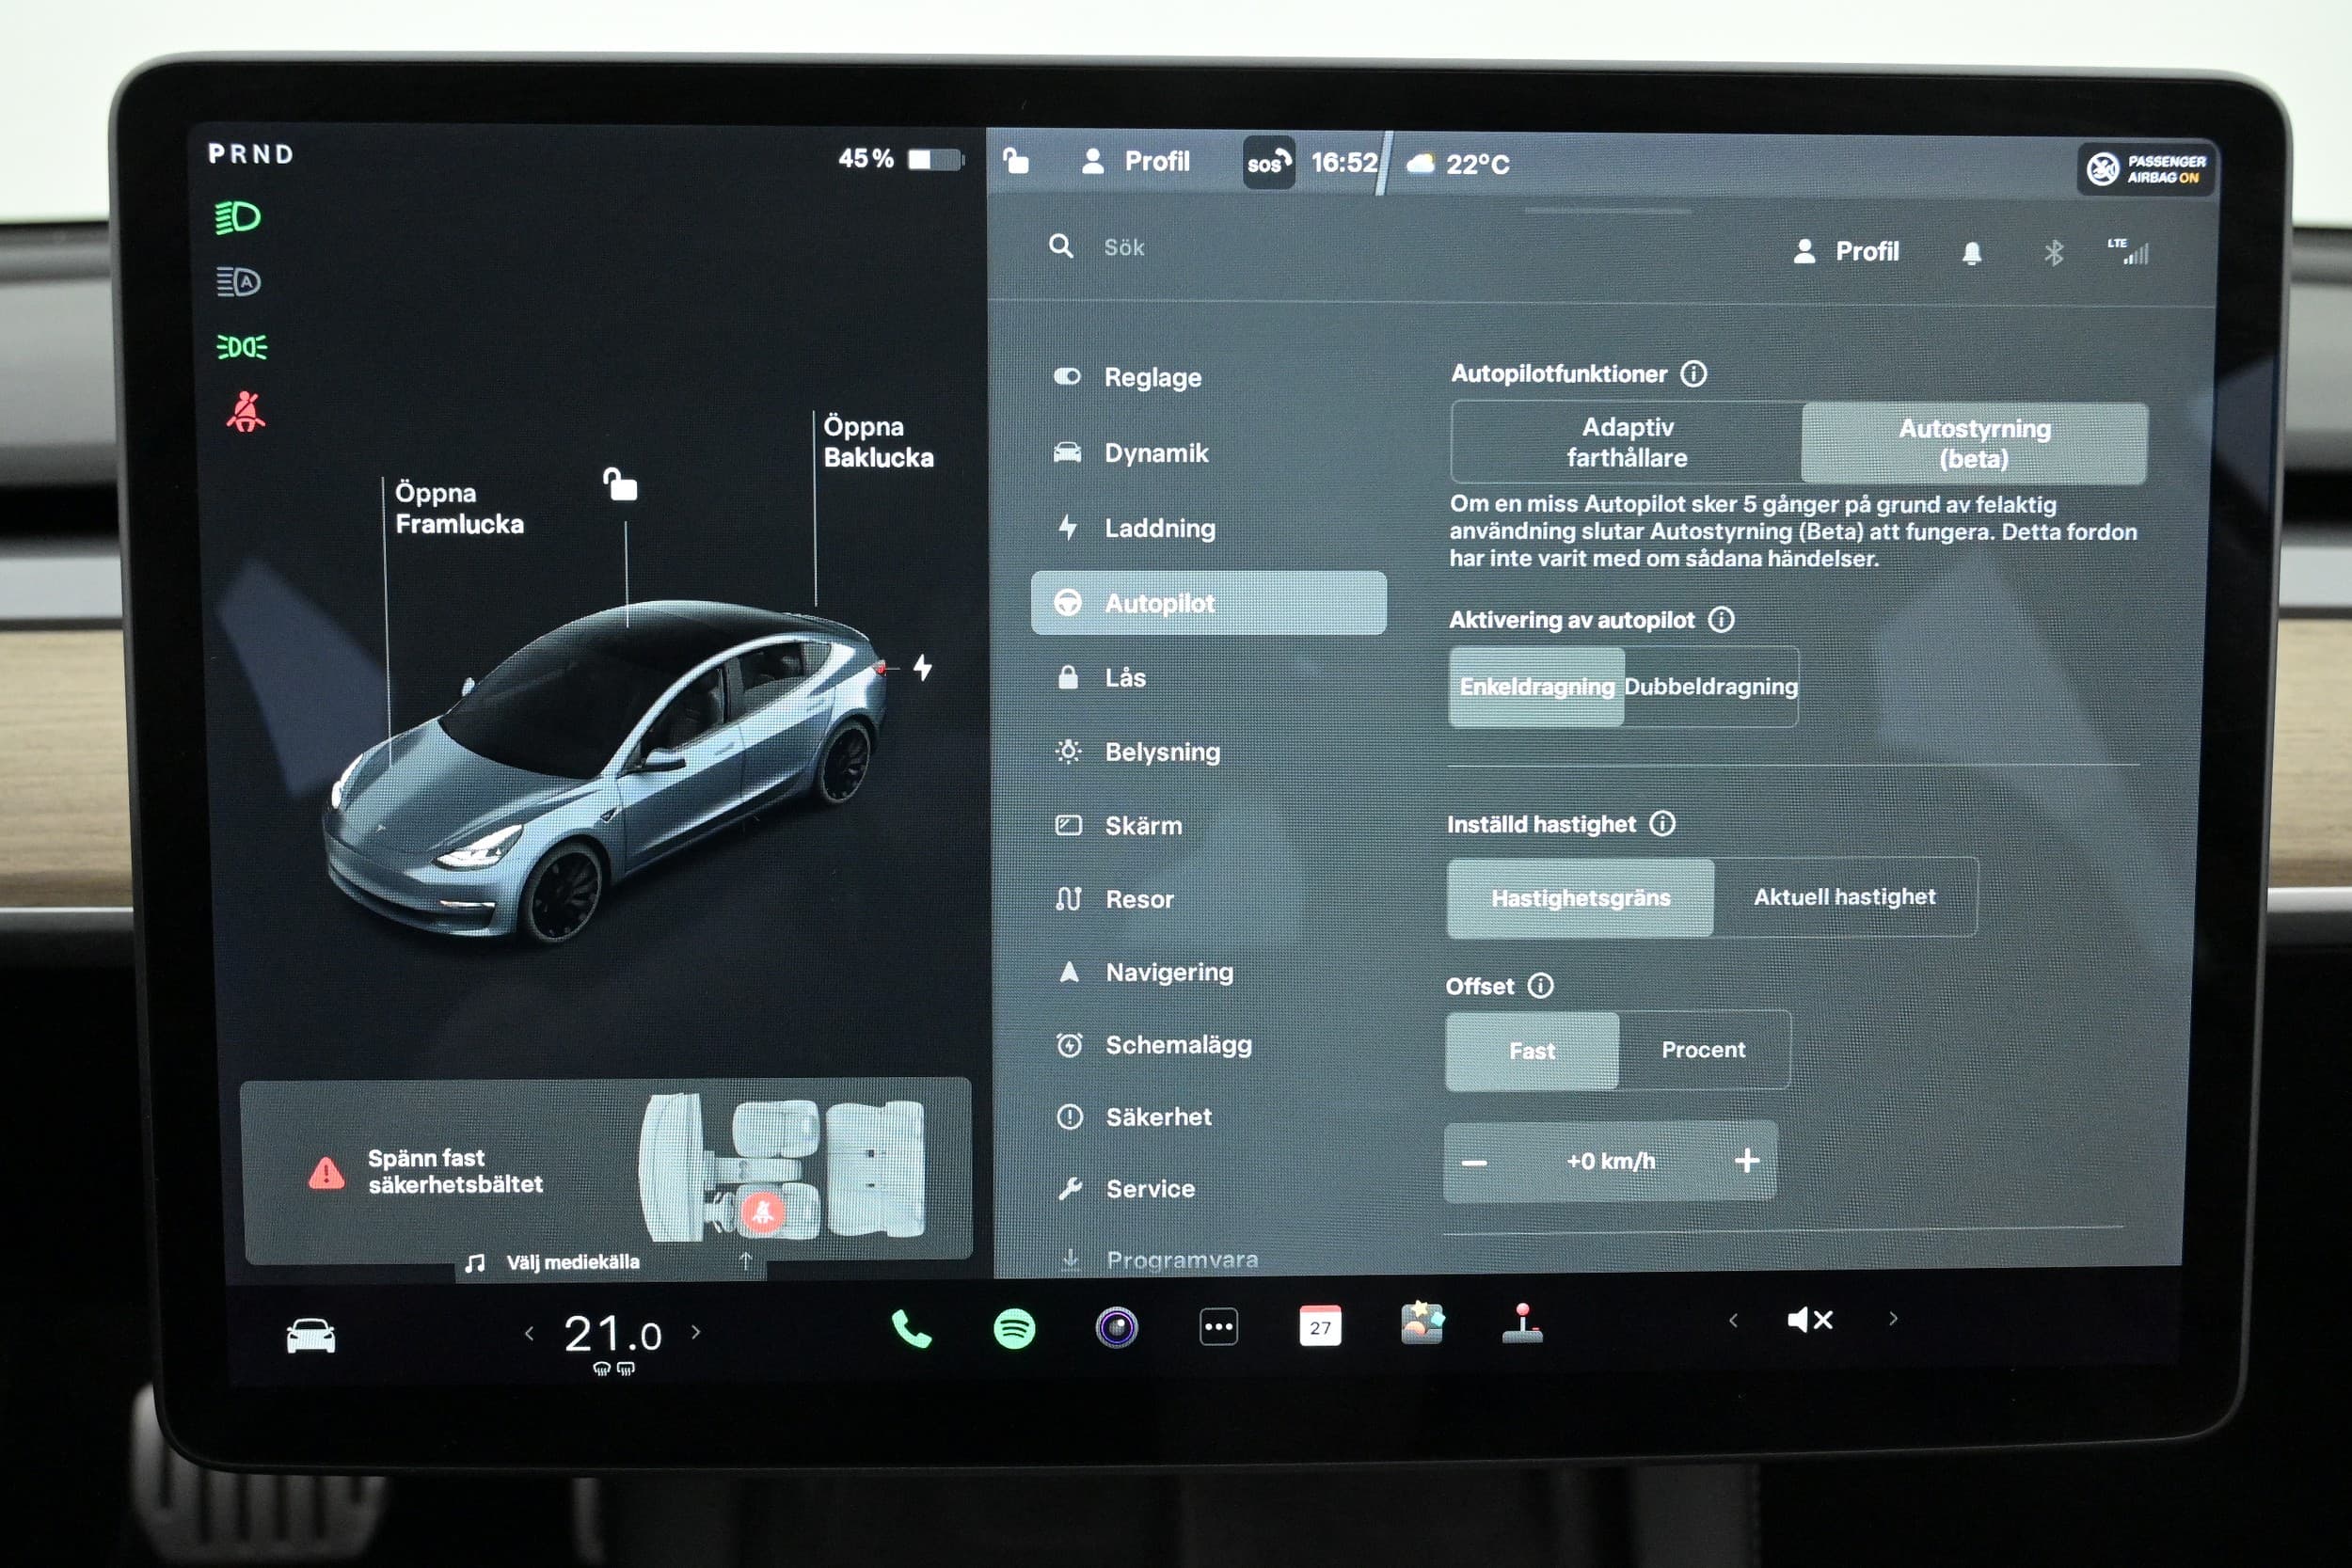This screenshot has height=1568, width=2352.
Task: Open the passenger airbag status indicator
Action: [2146, 169]
